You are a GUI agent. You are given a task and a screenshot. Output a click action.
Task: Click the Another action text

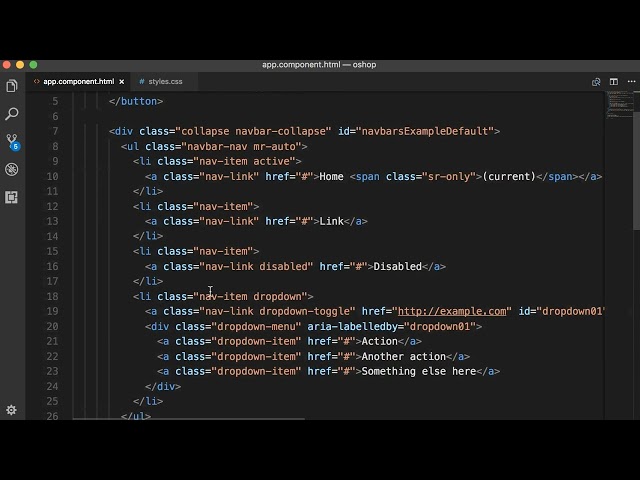(x=404, y=356)
